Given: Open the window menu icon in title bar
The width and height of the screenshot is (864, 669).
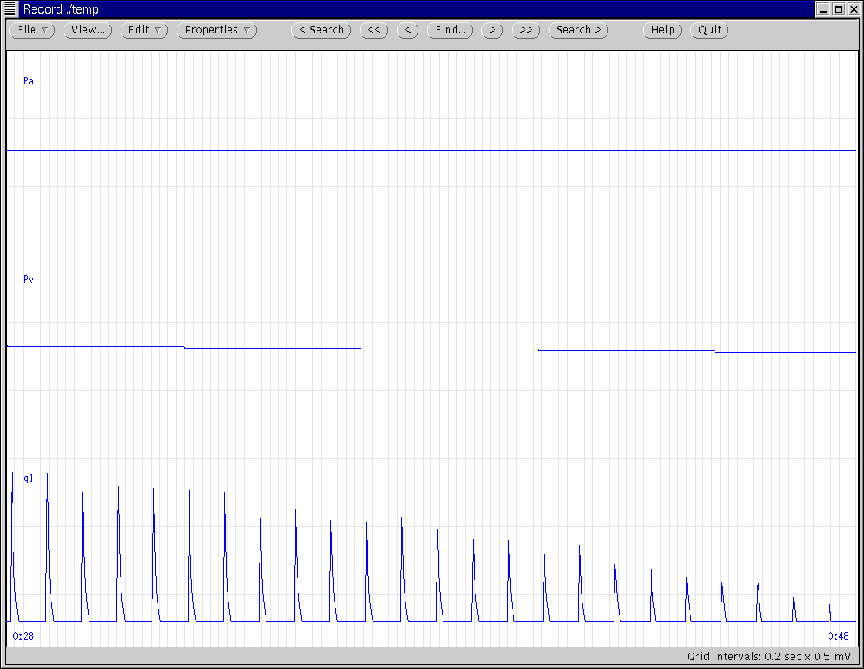Looking at the screenshot, I should 10,9.
